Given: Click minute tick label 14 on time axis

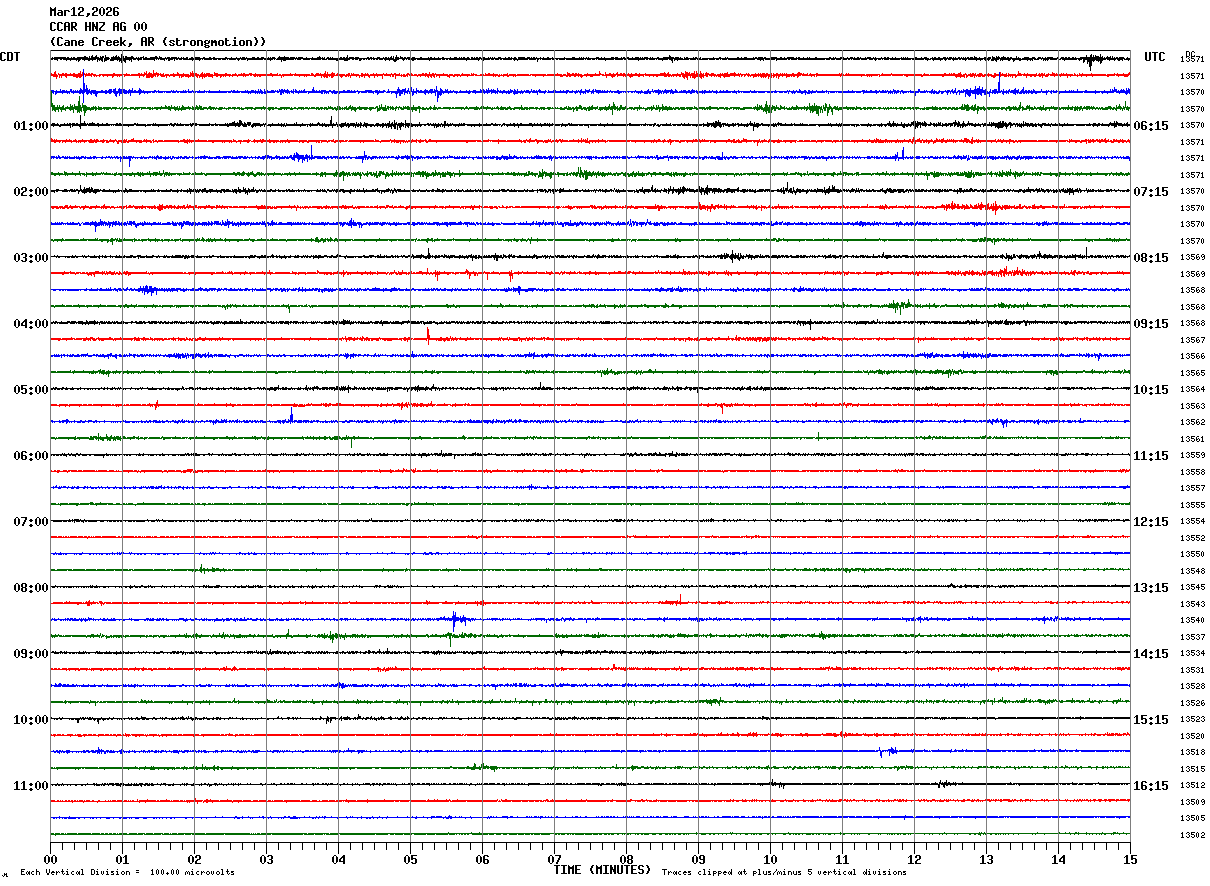Looking at the screenshot, I should [x=1058, y=860].
